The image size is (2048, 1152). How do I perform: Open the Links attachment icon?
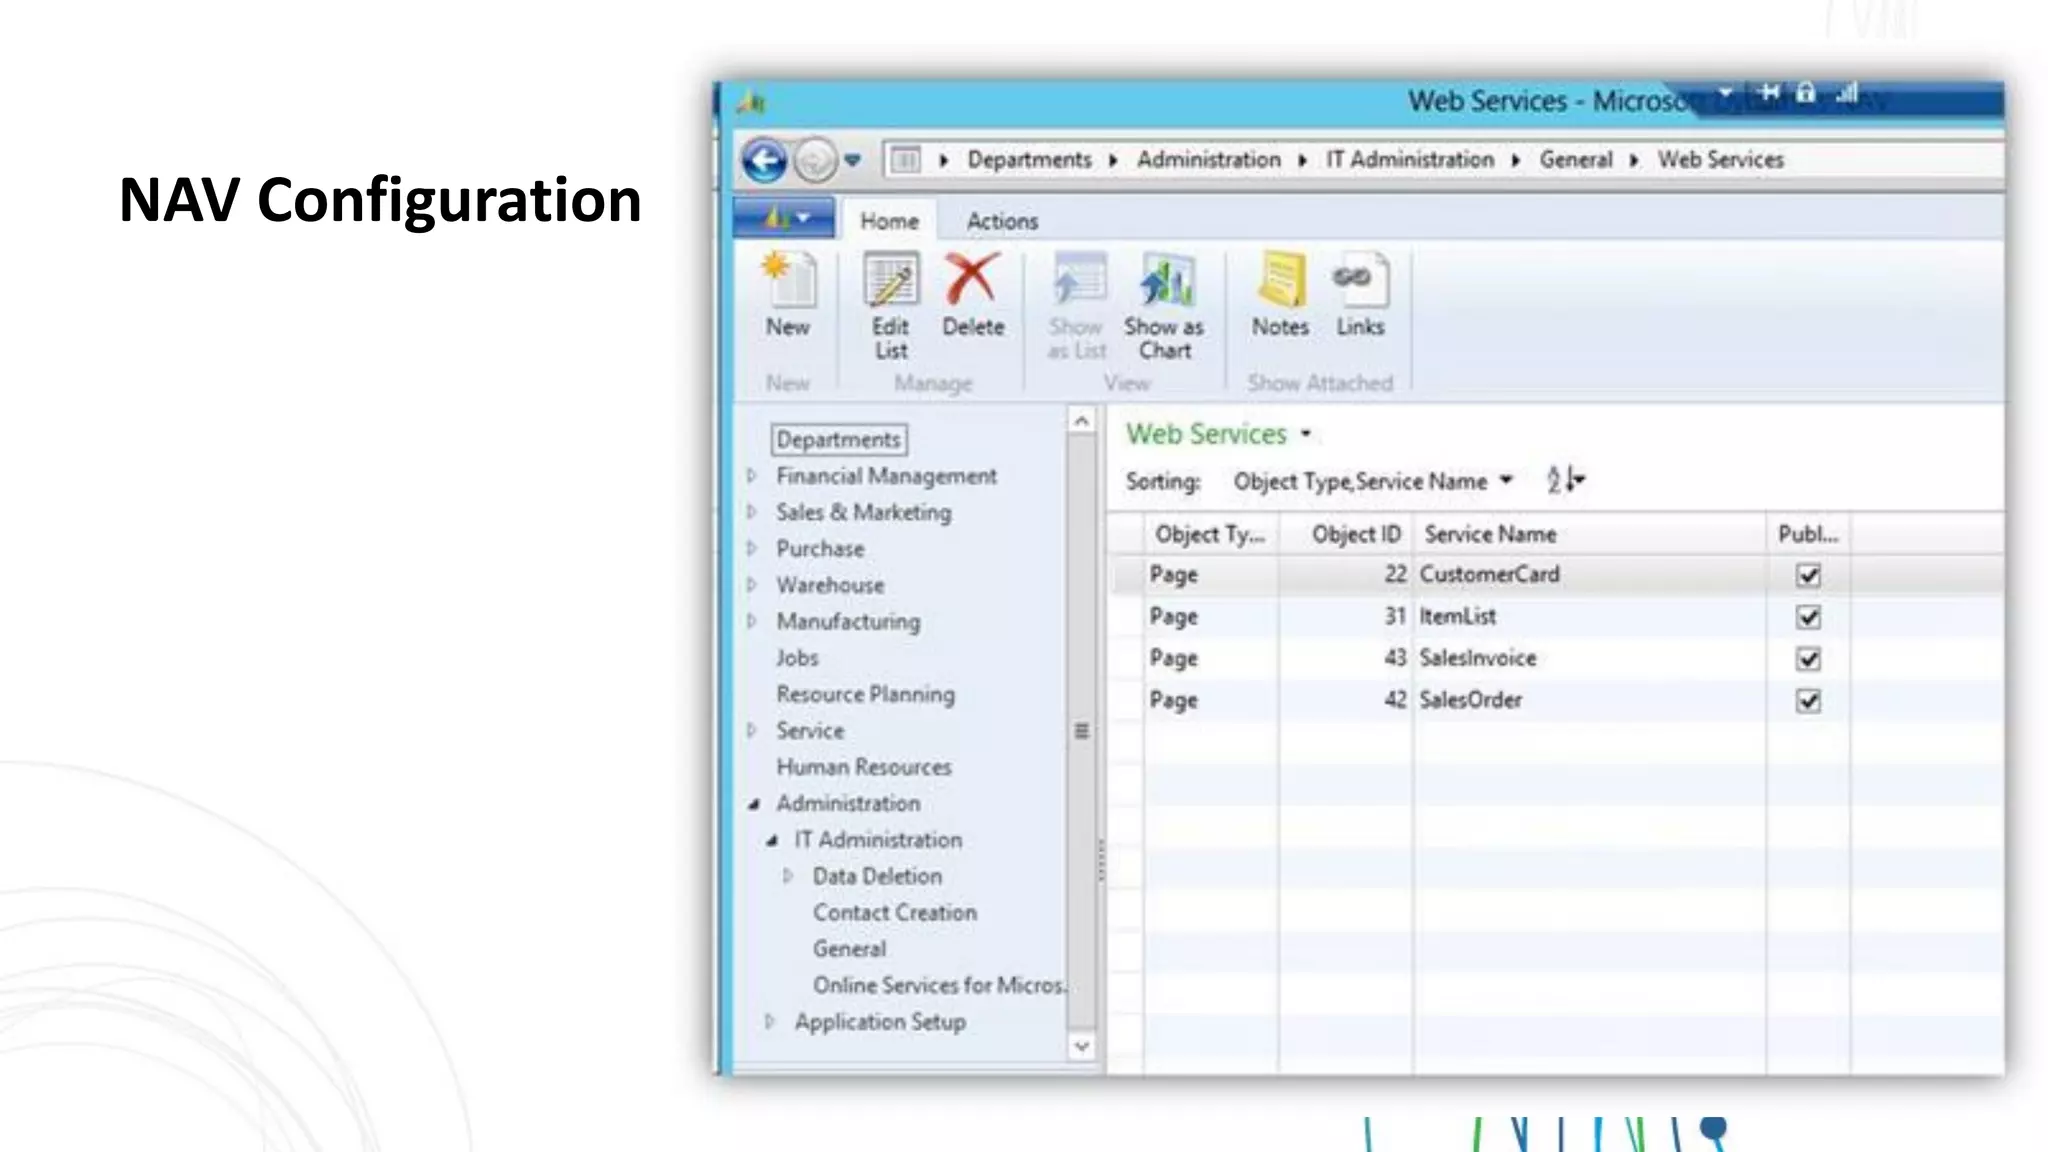tap(1360, 281)
